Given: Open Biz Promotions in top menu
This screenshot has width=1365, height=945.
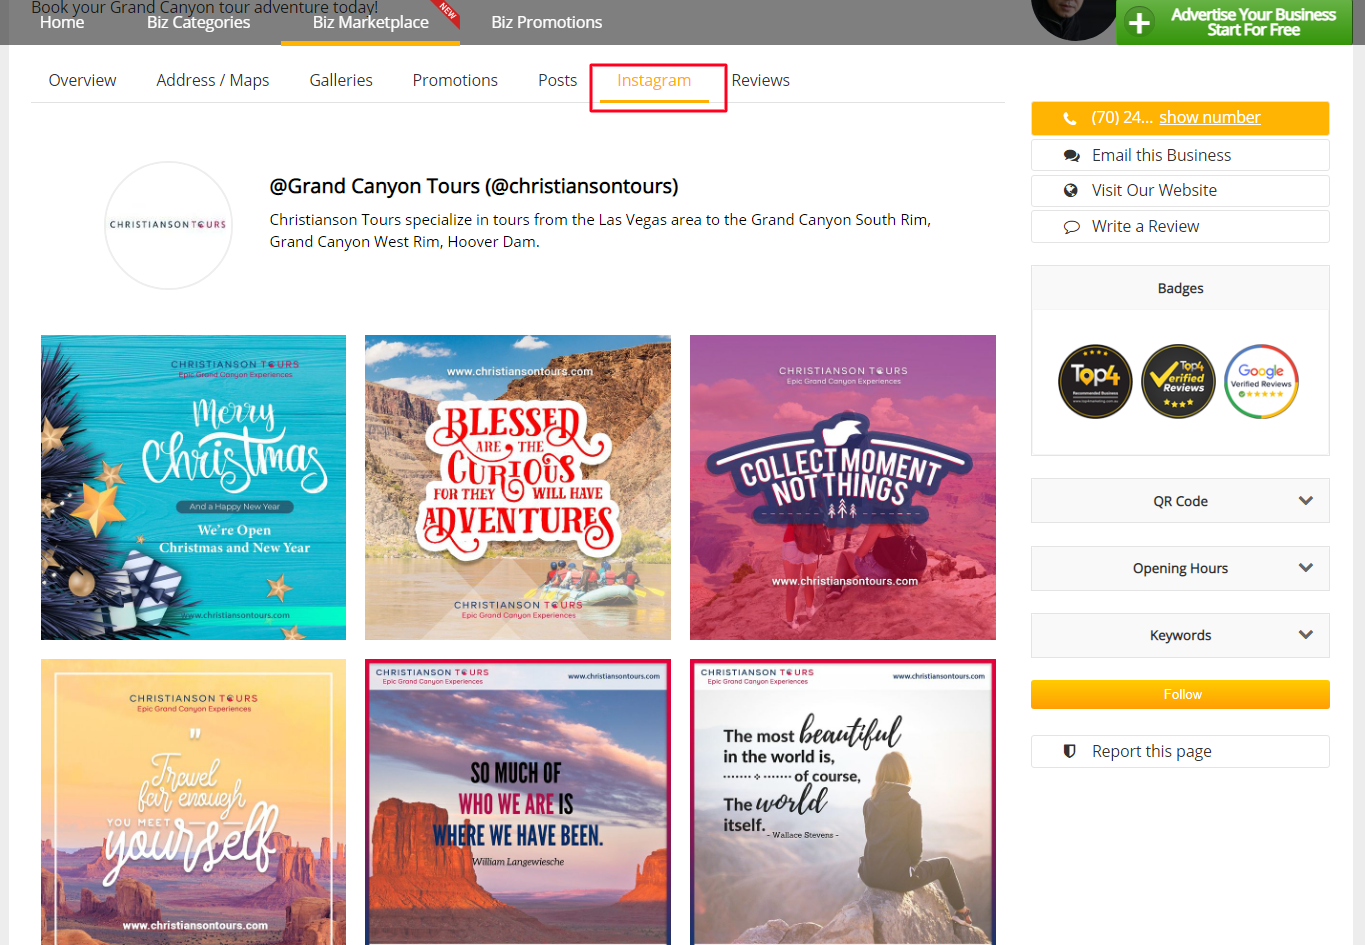Looking at the screenshot, I should click(x=546, y=22).
